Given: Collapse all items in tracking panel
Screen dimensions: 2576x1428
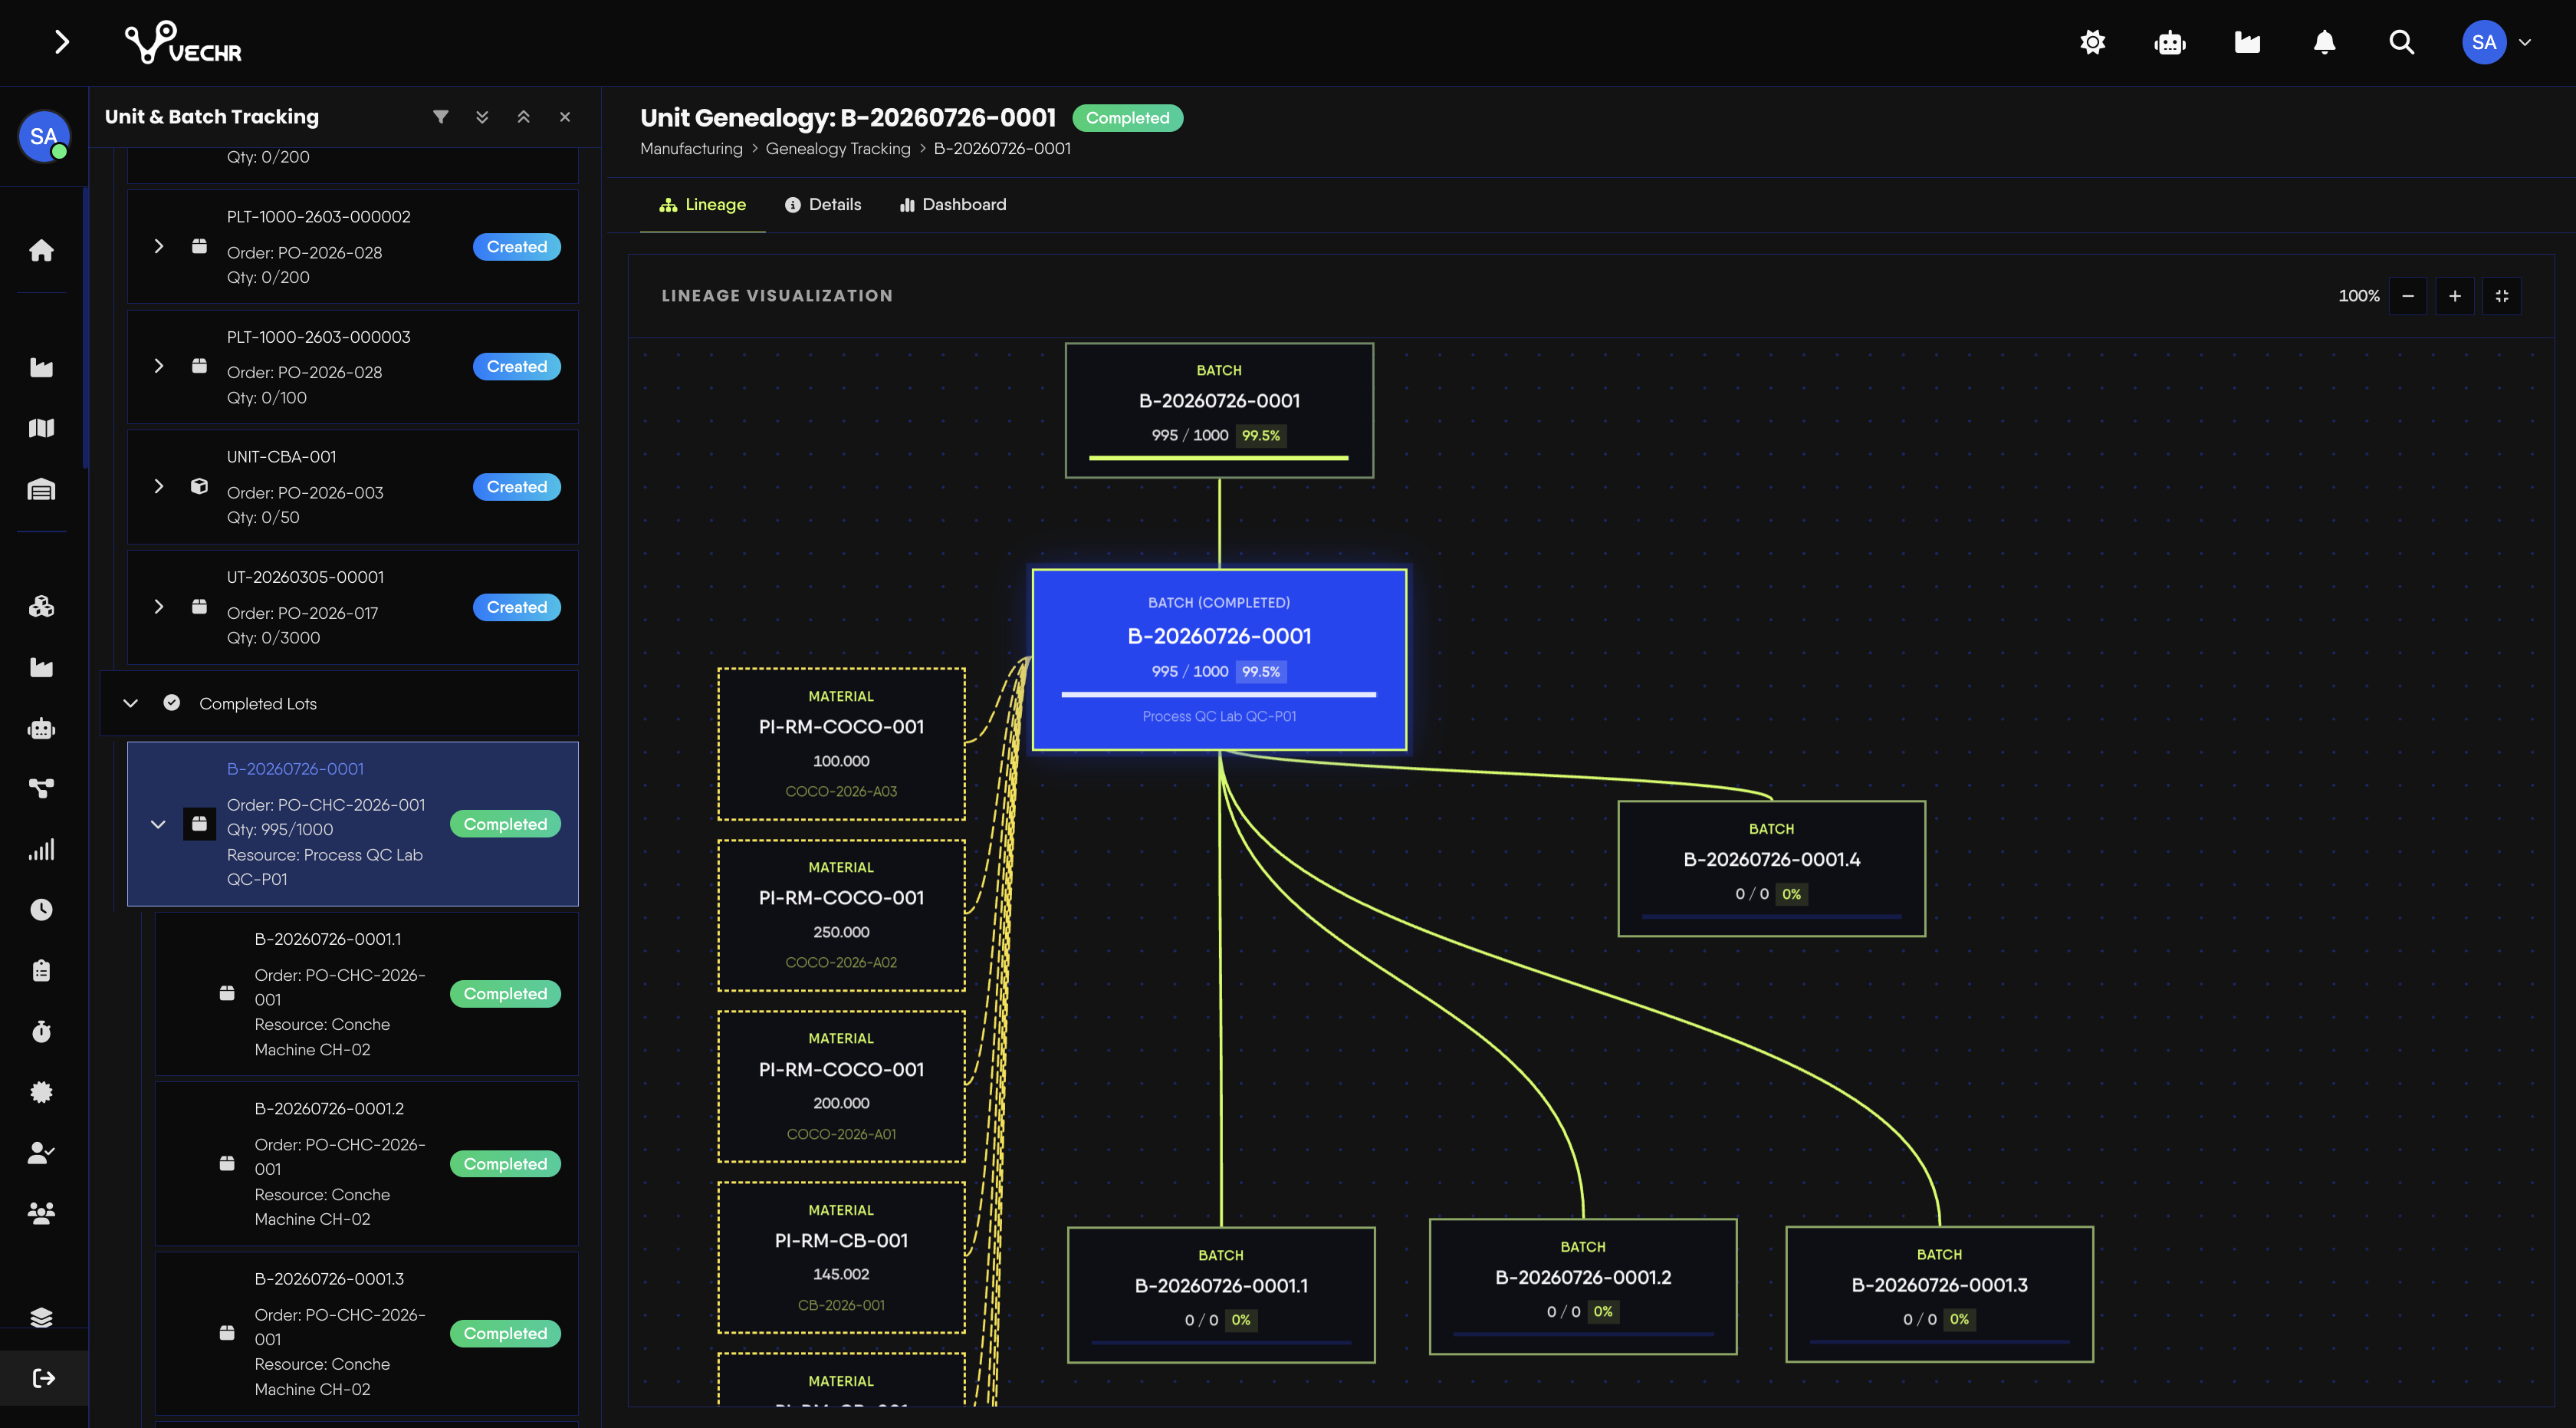Looking at the screenshot, I should click(x=523, y=117).
